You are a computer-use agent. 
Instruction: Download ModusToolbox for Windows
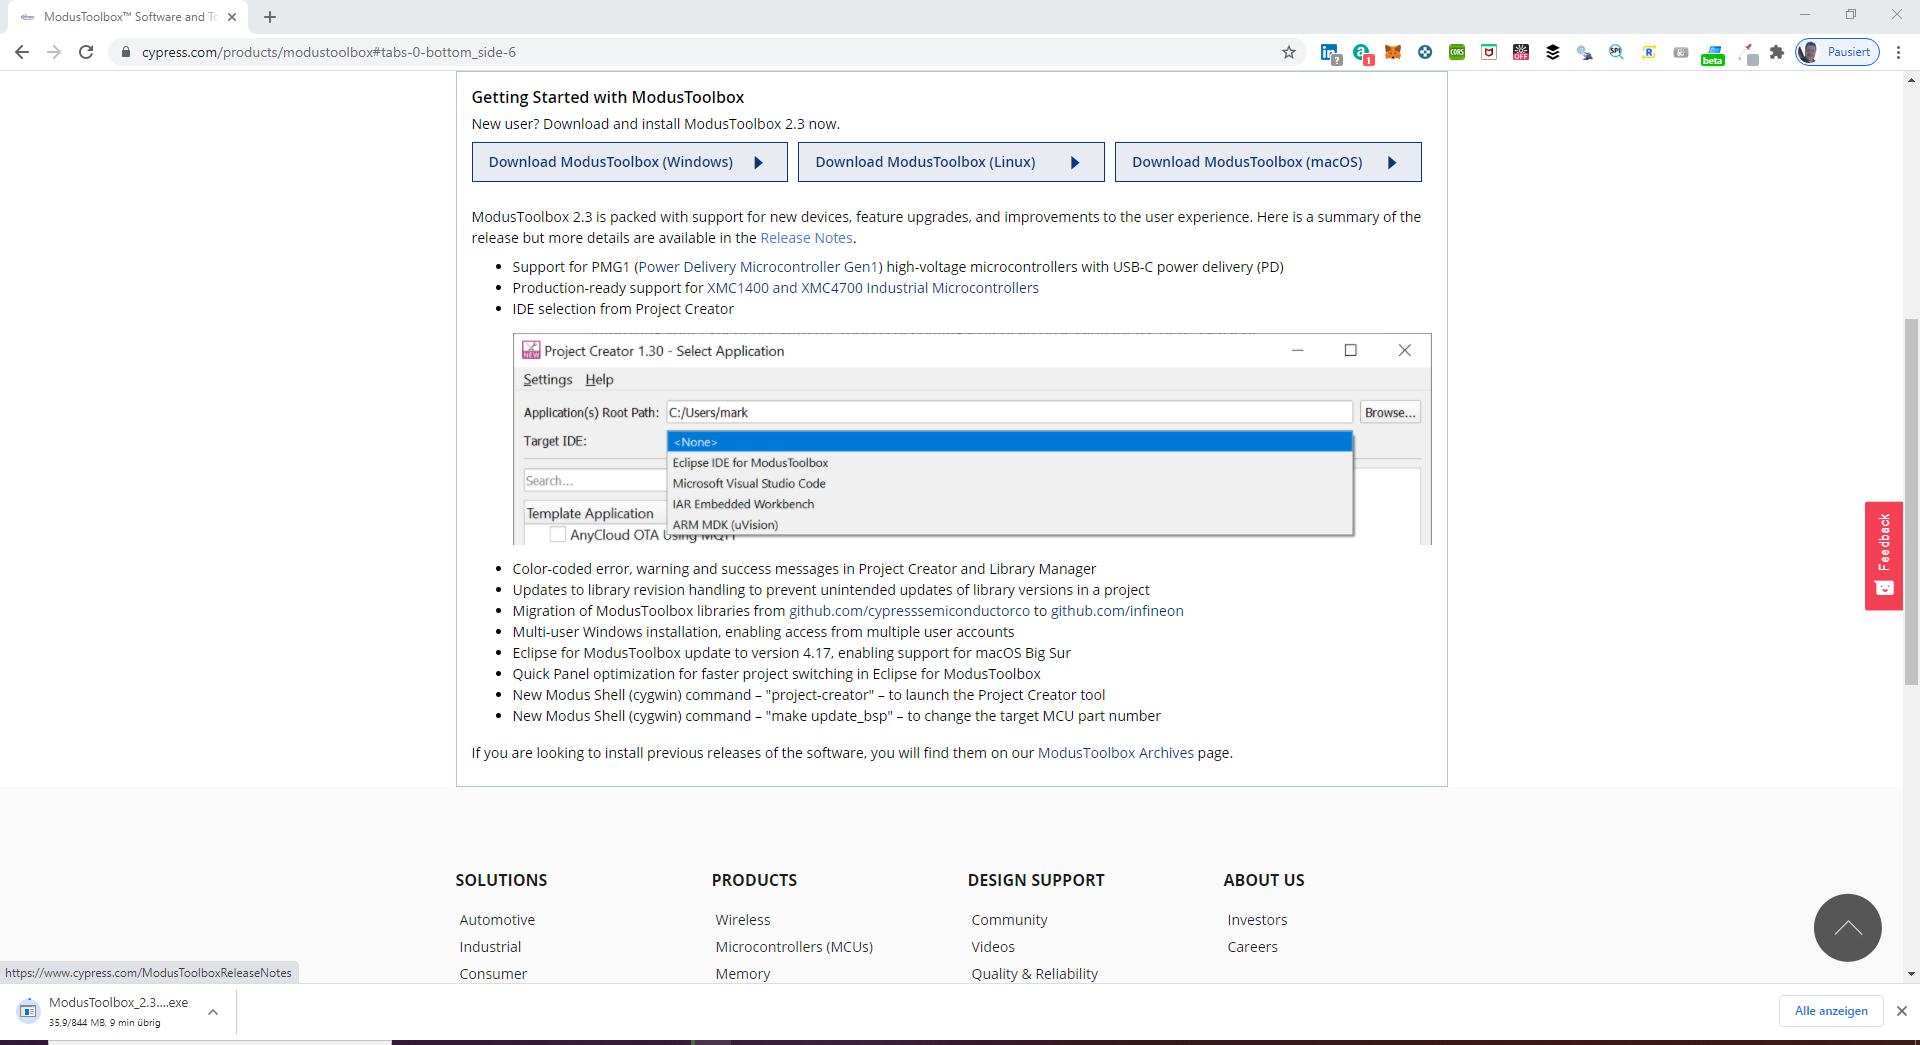[x=630, y=162]
